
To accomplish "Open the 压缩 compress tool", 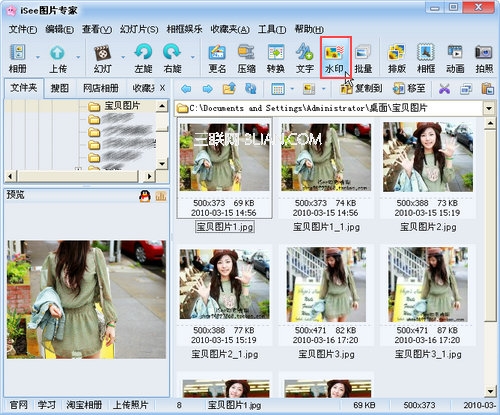I will point(246,58).
